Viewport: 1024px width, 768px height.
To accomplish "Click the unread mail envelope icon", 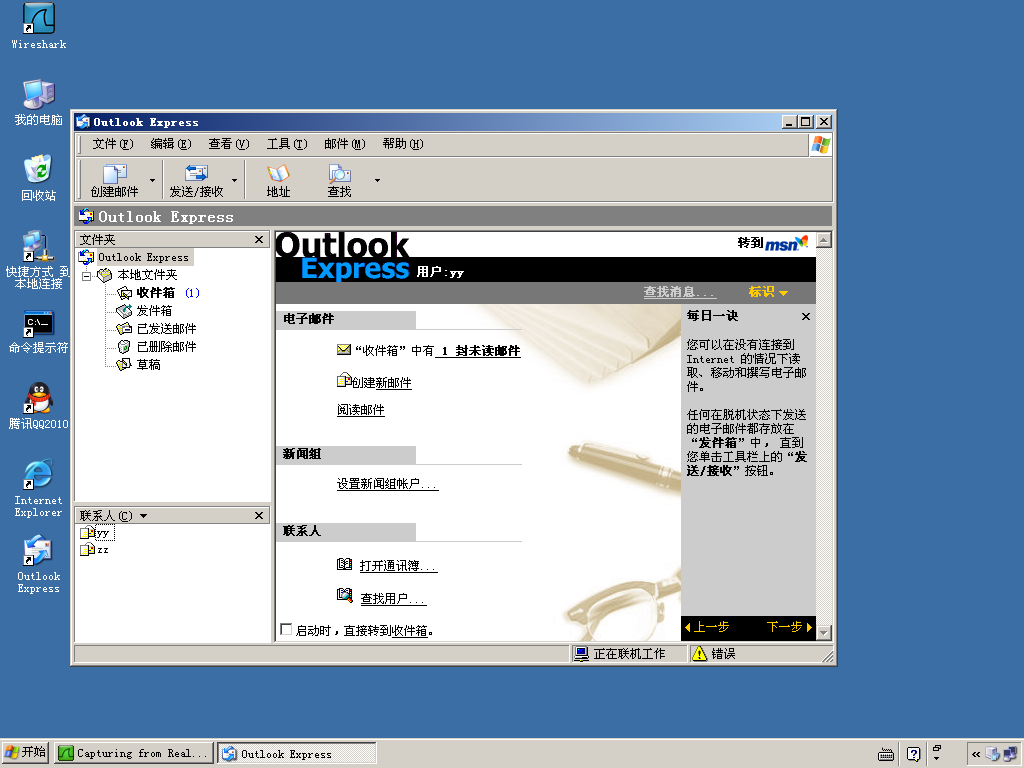I will point(344,350).
